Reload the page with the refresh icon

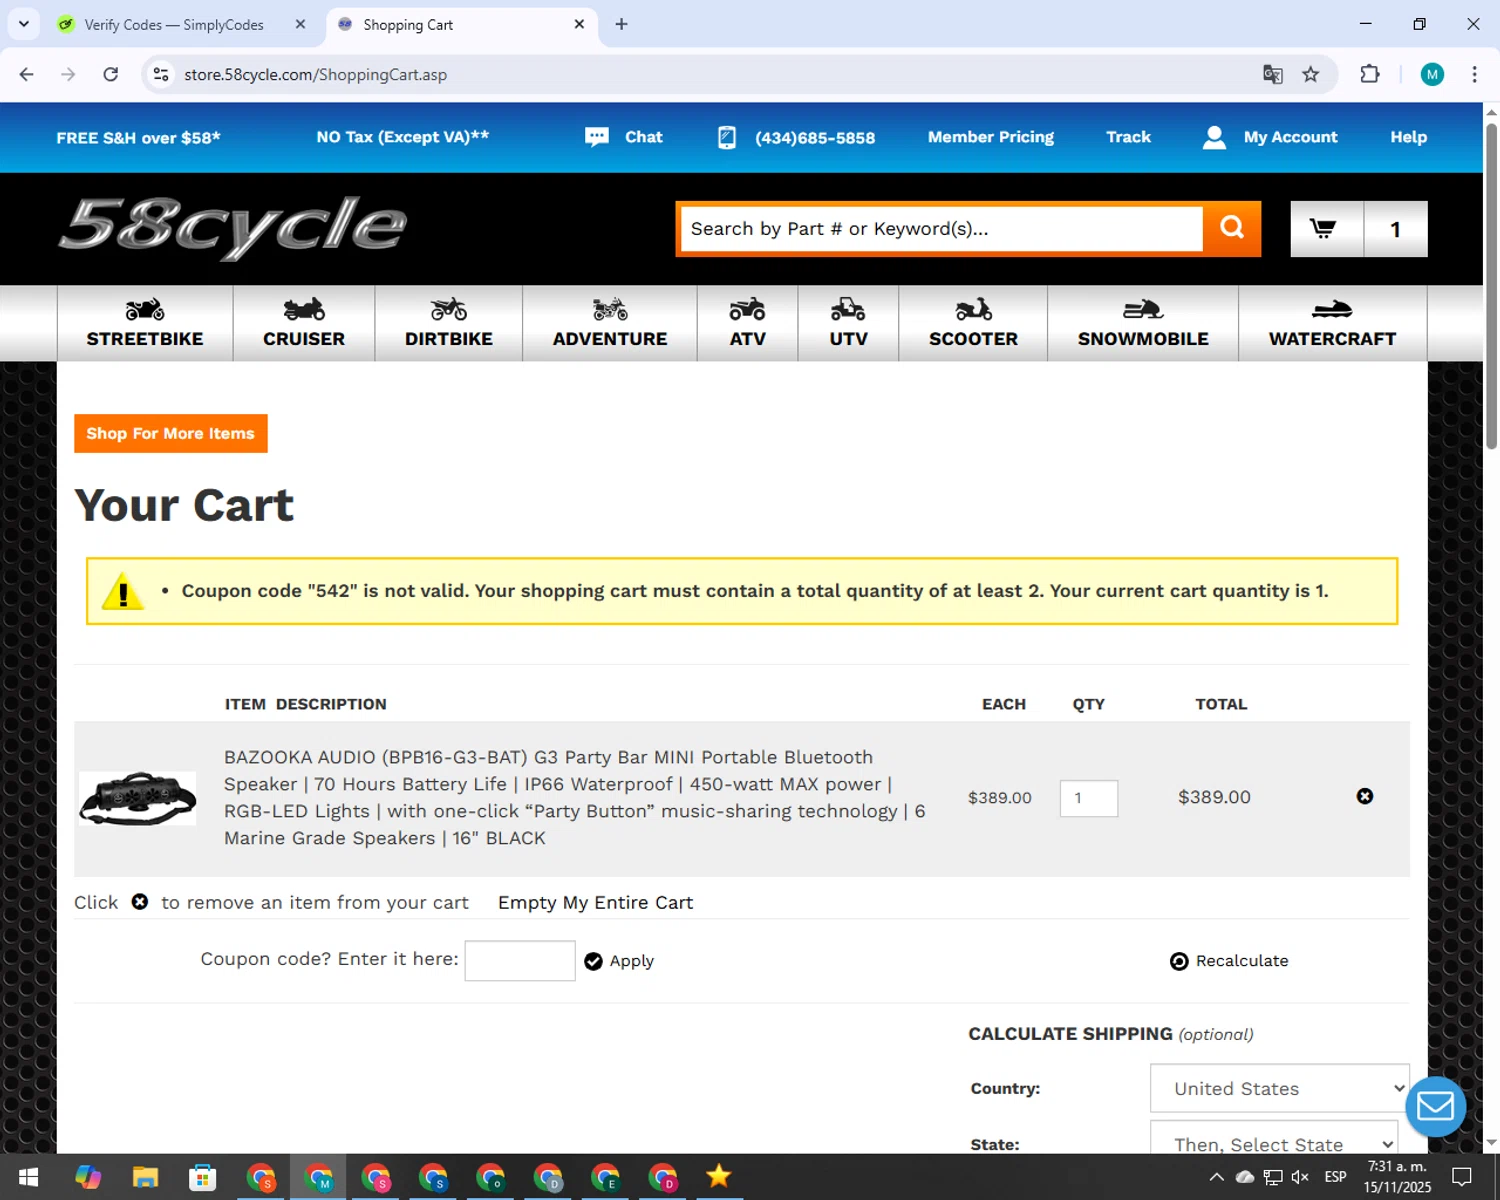[111, 74]
